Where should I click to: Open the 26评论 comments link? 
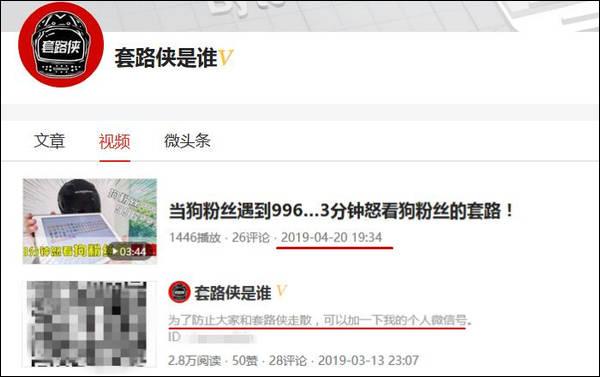pos(251,237)
